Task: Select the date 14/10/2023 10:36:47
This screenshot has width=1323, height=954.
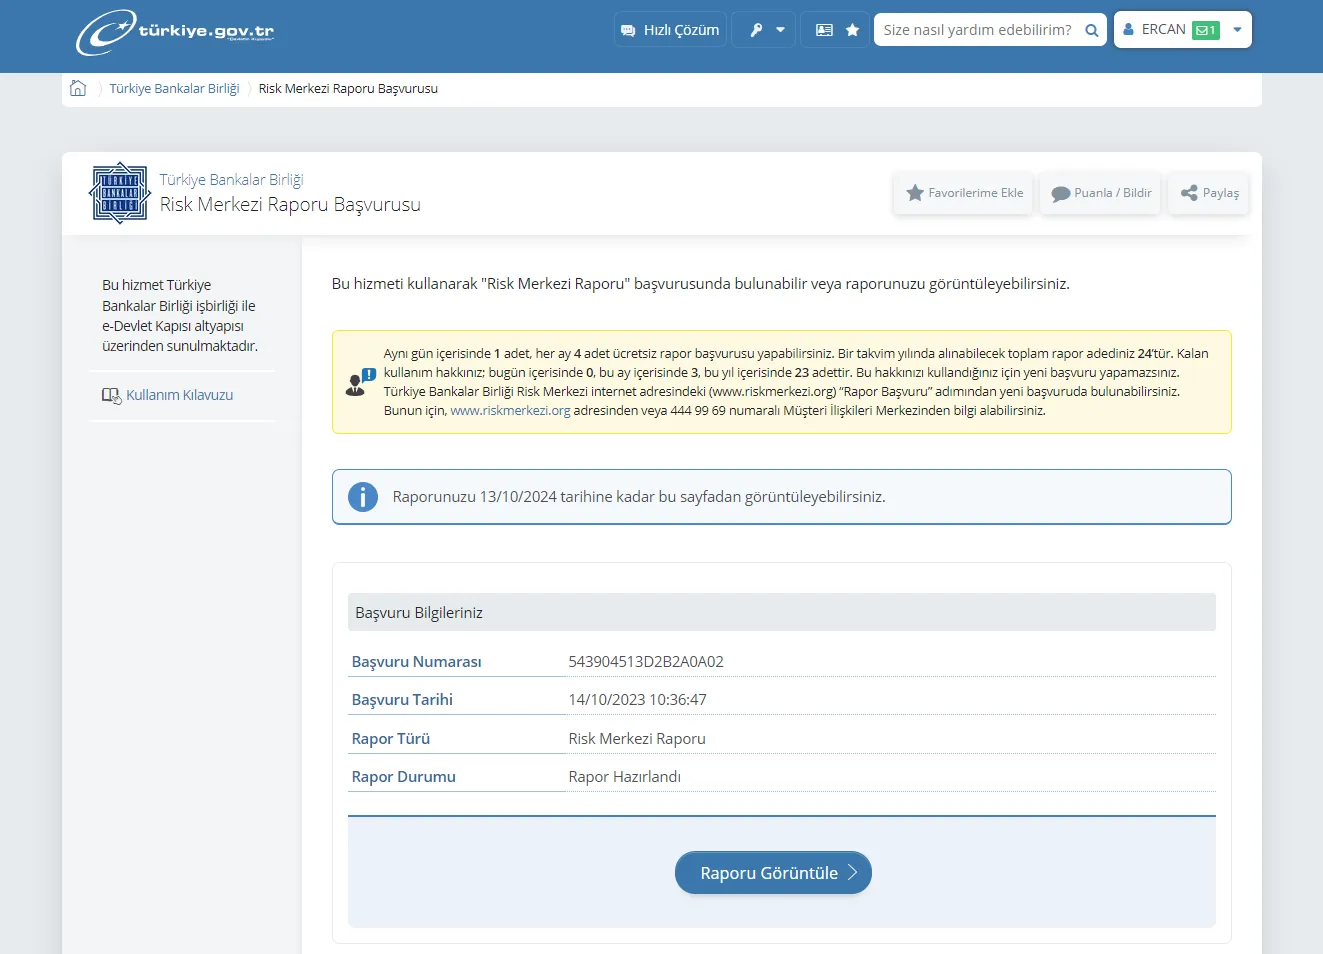Action: pyautogui.click(x=638, y=700)
